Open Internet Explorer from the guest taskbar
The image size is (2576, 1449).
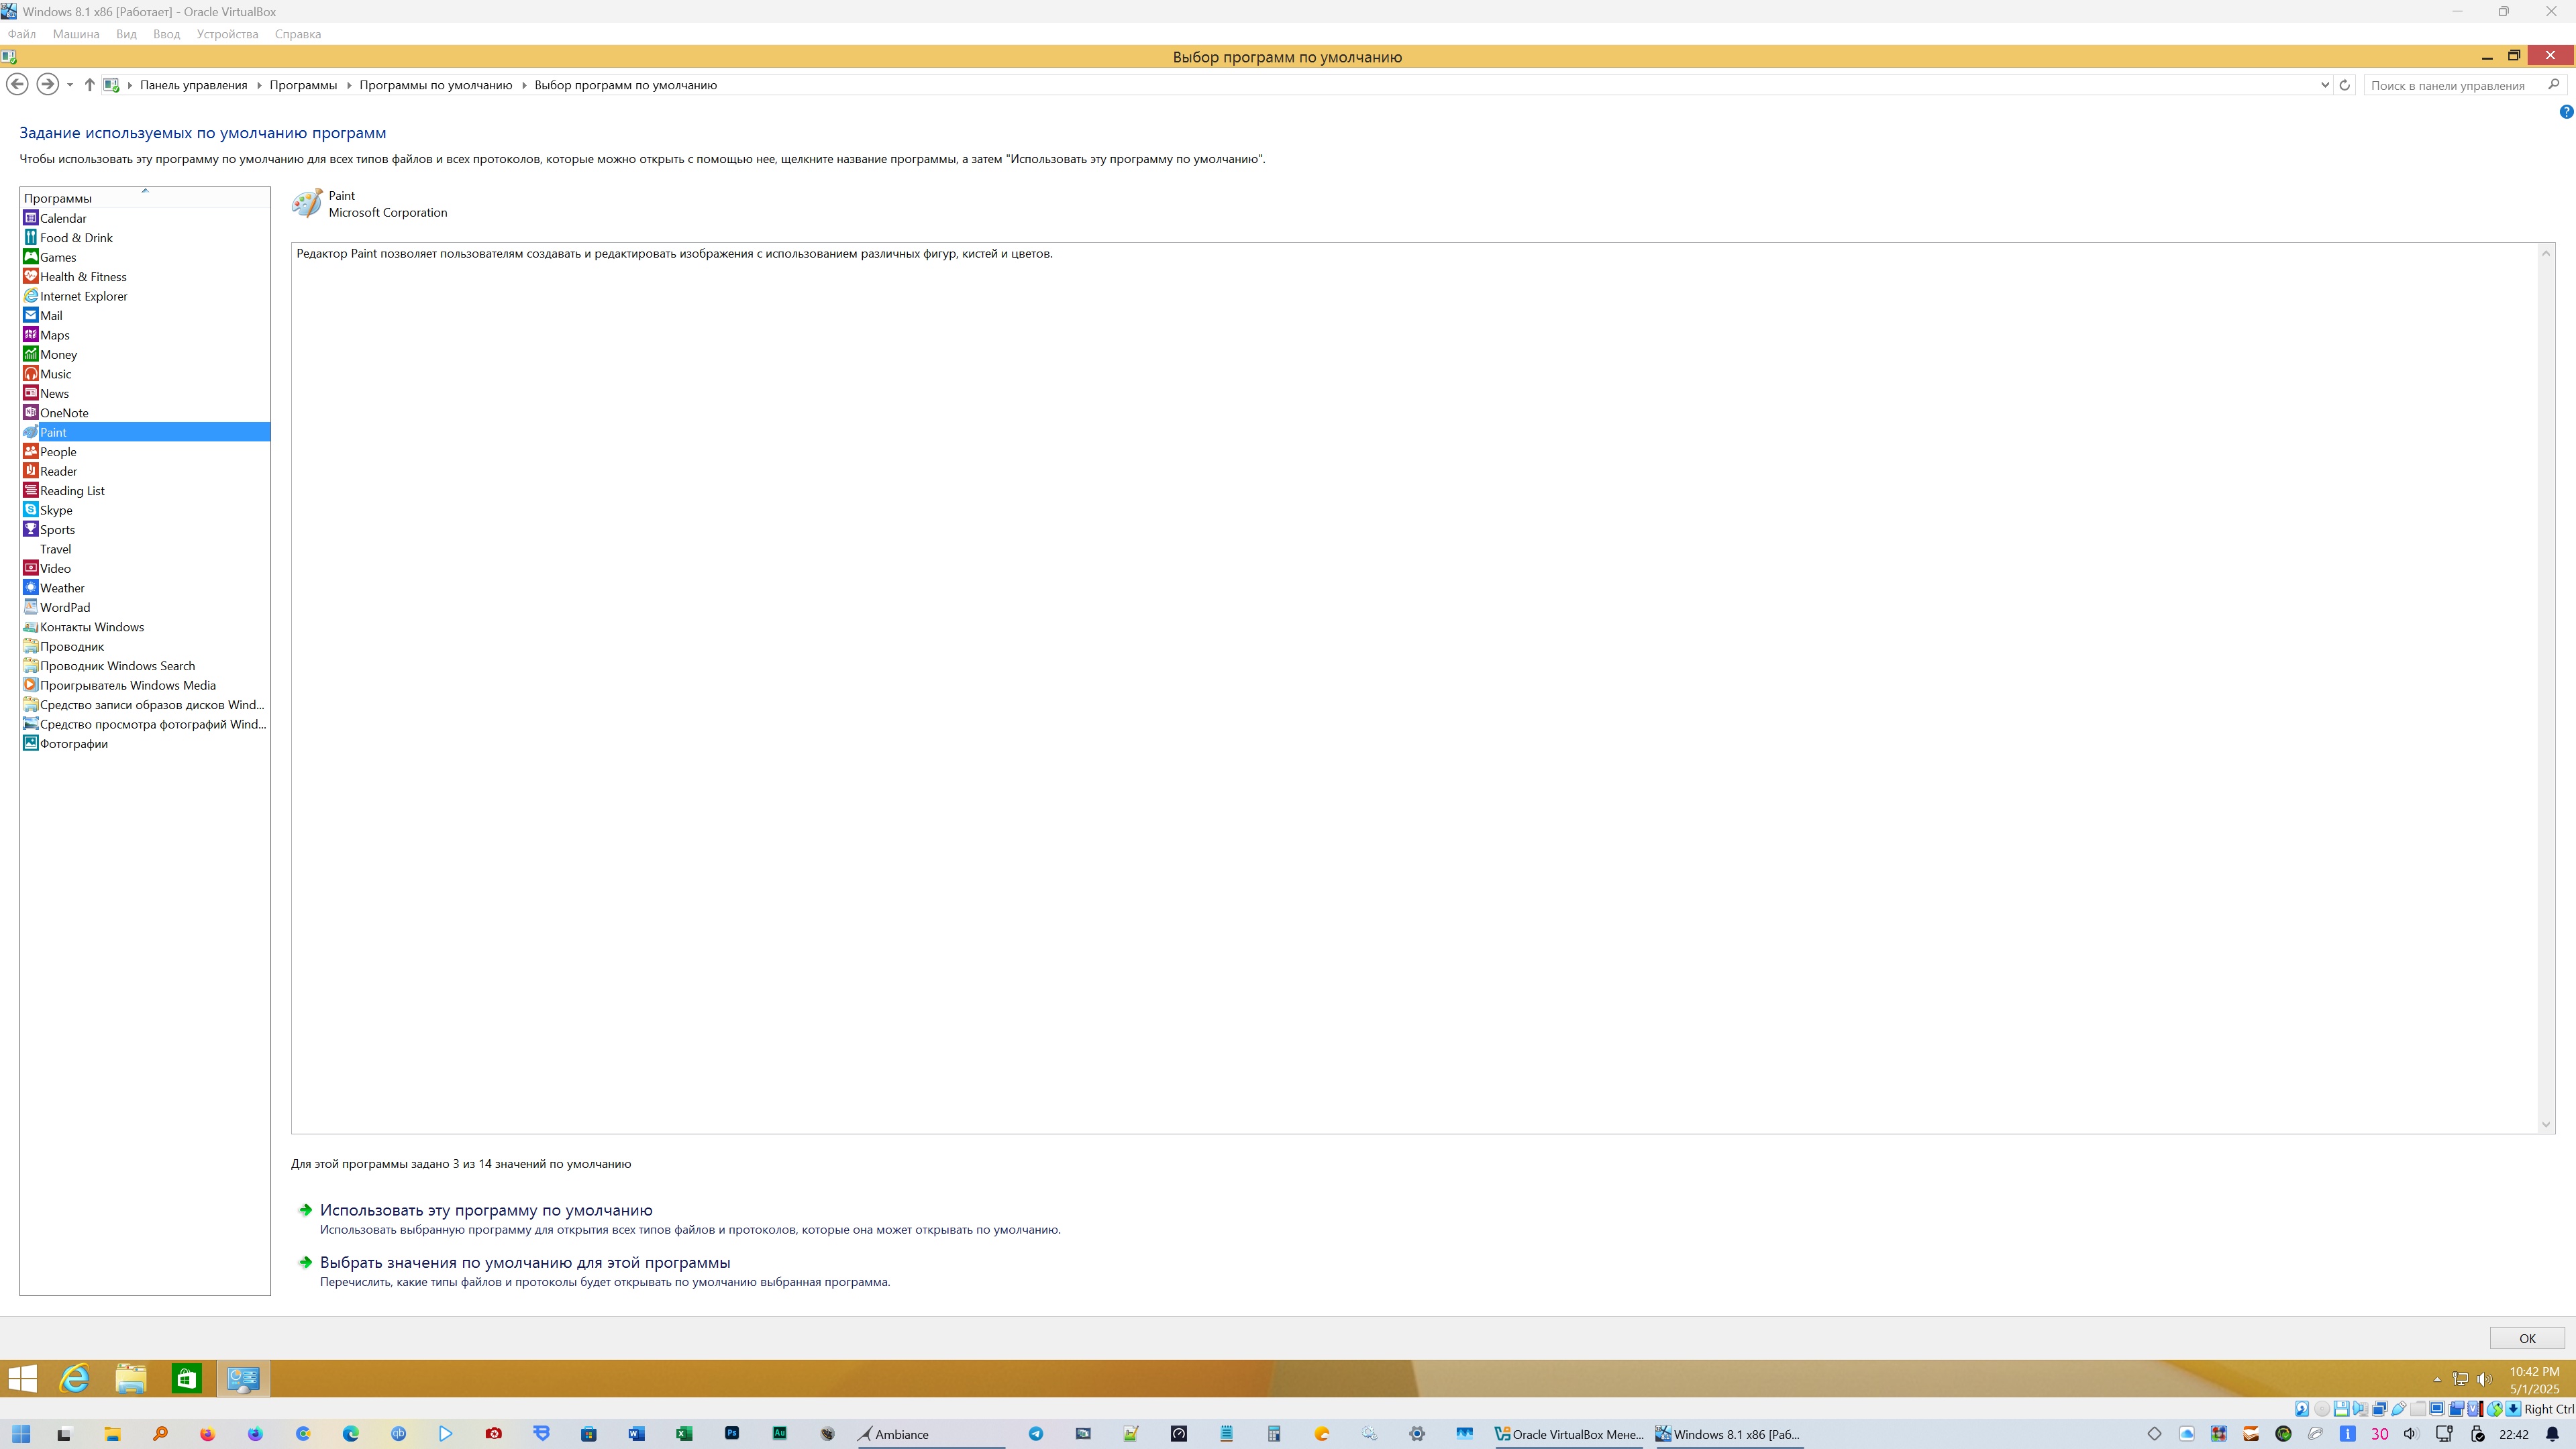coord(75,1379)
